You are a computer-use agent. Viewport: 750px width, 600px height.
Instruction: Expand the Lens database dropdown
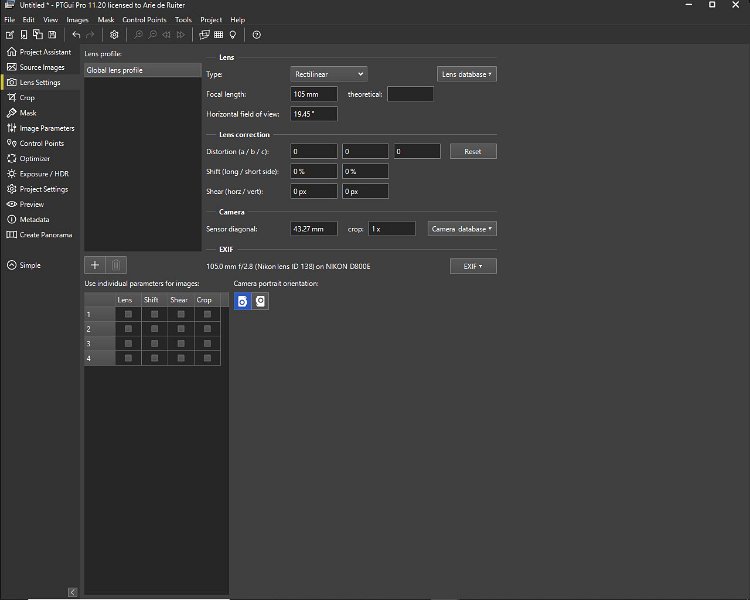point(467,74)
